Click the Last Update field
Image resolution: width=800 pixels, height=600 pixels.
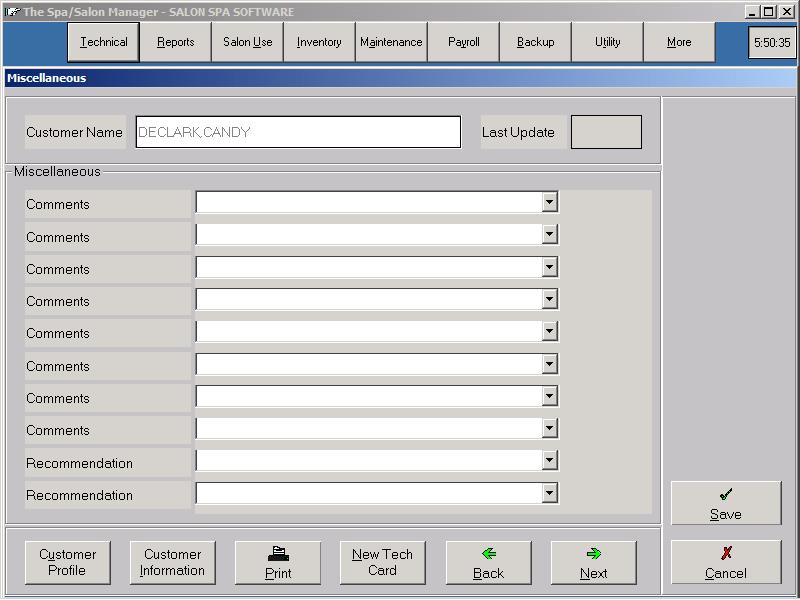point(606,132)
